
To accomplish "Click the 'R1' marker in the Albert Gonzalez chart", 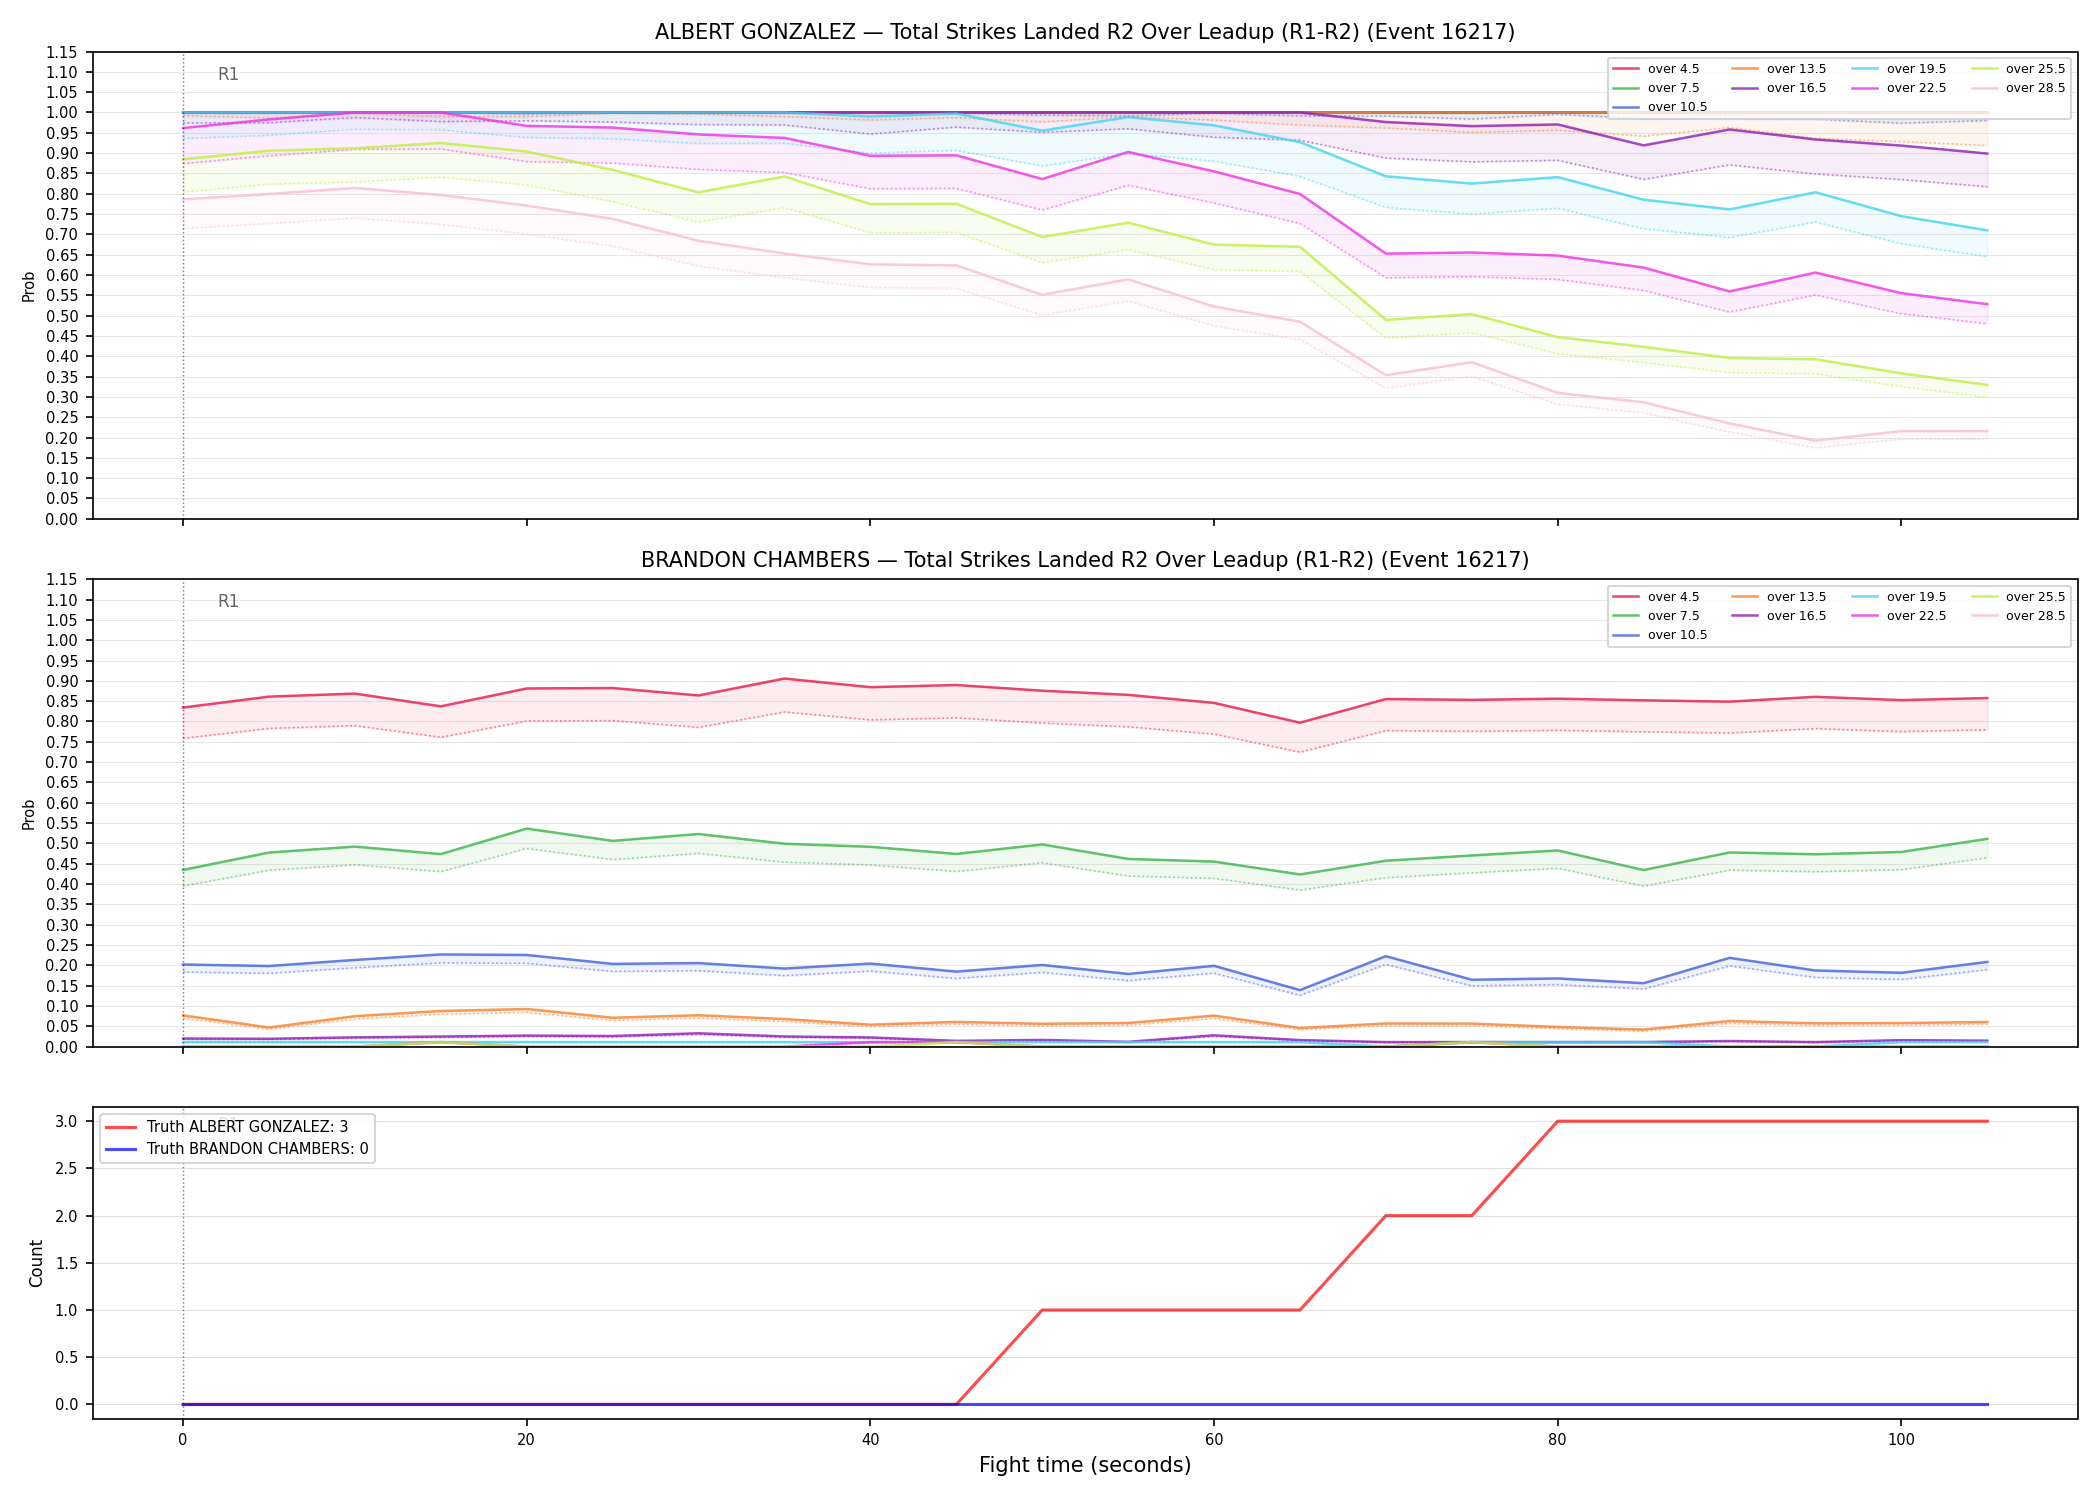I will point(228,74).
